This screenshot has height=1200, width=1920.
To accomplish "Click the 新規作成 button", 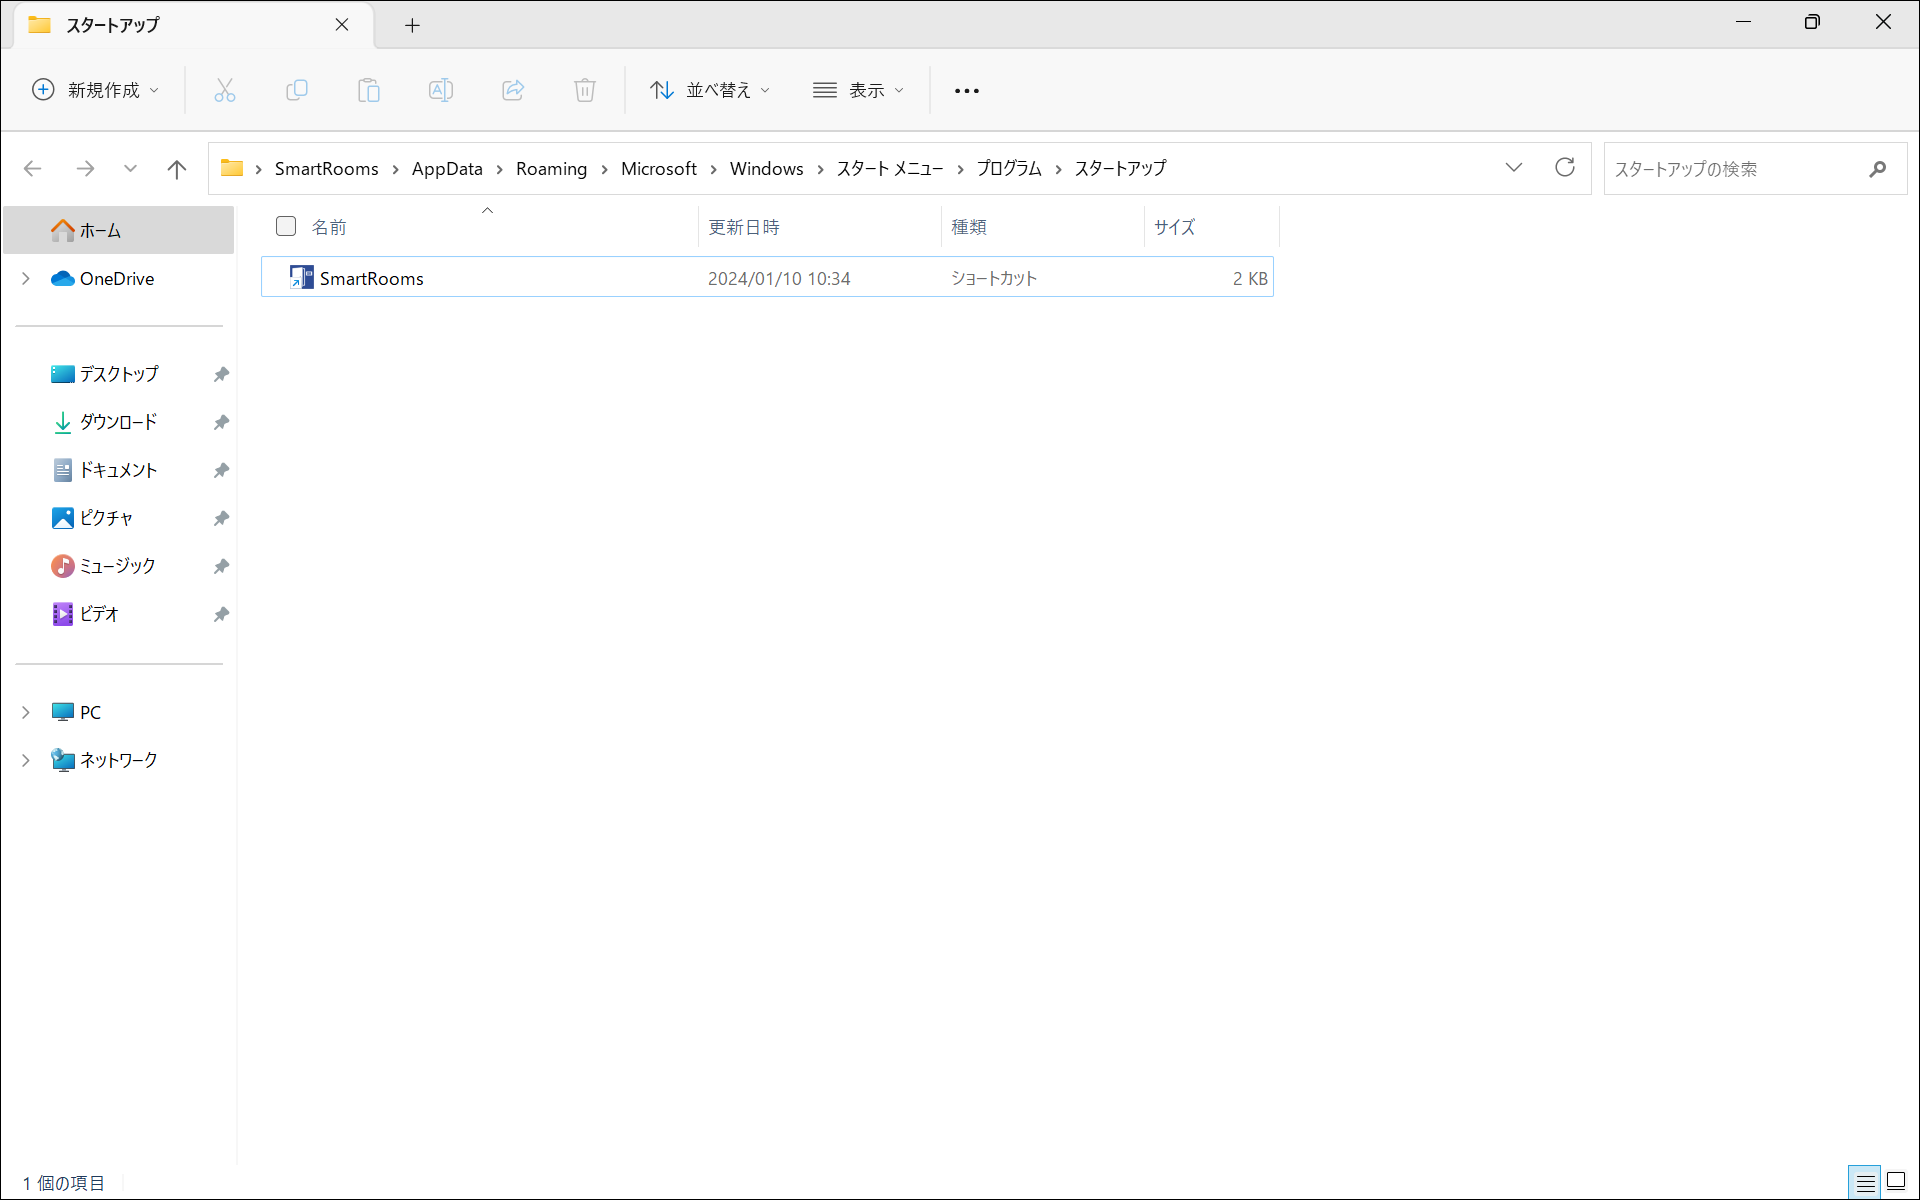I will [96, 90].
